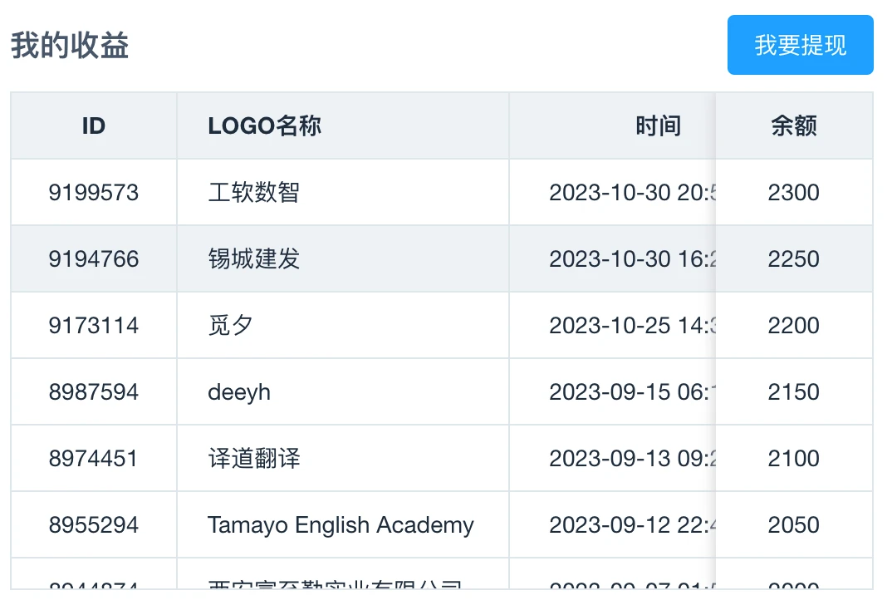Click the 时间 column header
892x615 pixels.
tap(657, 126)
